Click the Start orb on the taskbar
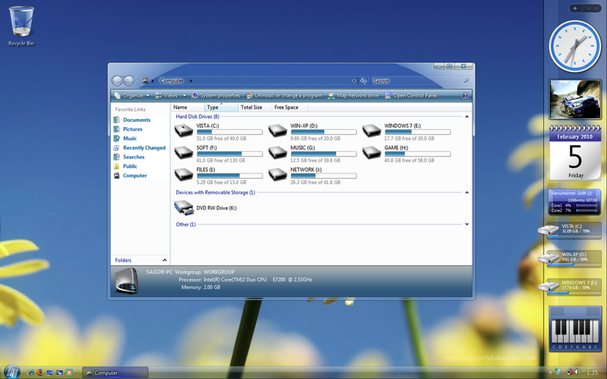Viewport: 607px width, 379px height. (12, 372)
